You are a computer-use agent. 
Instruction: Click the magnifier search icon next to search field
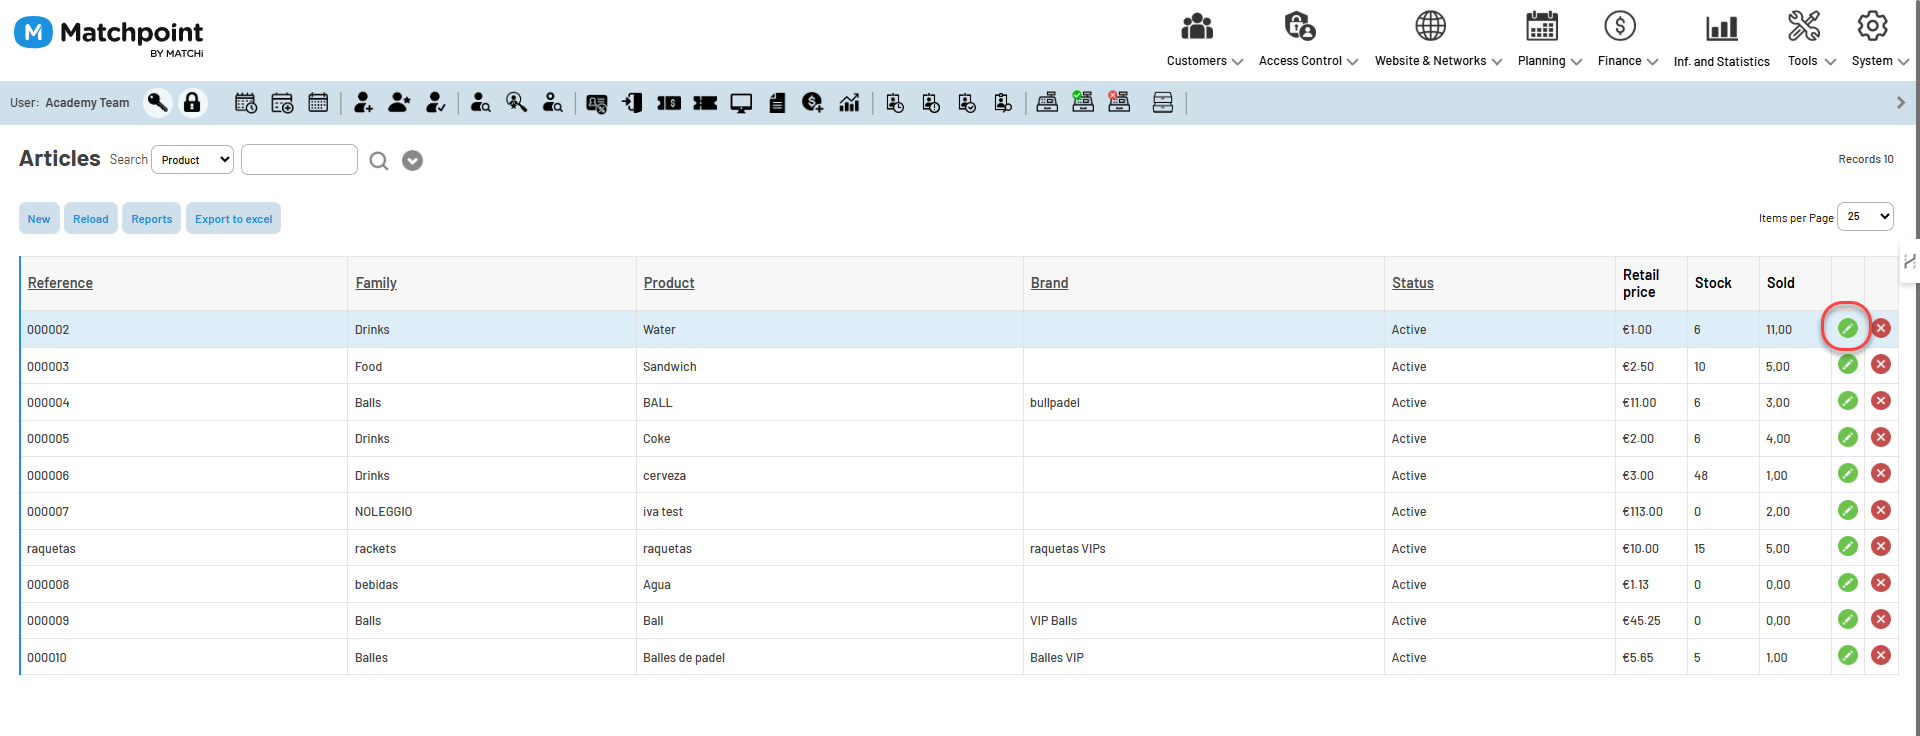[378, 161]
